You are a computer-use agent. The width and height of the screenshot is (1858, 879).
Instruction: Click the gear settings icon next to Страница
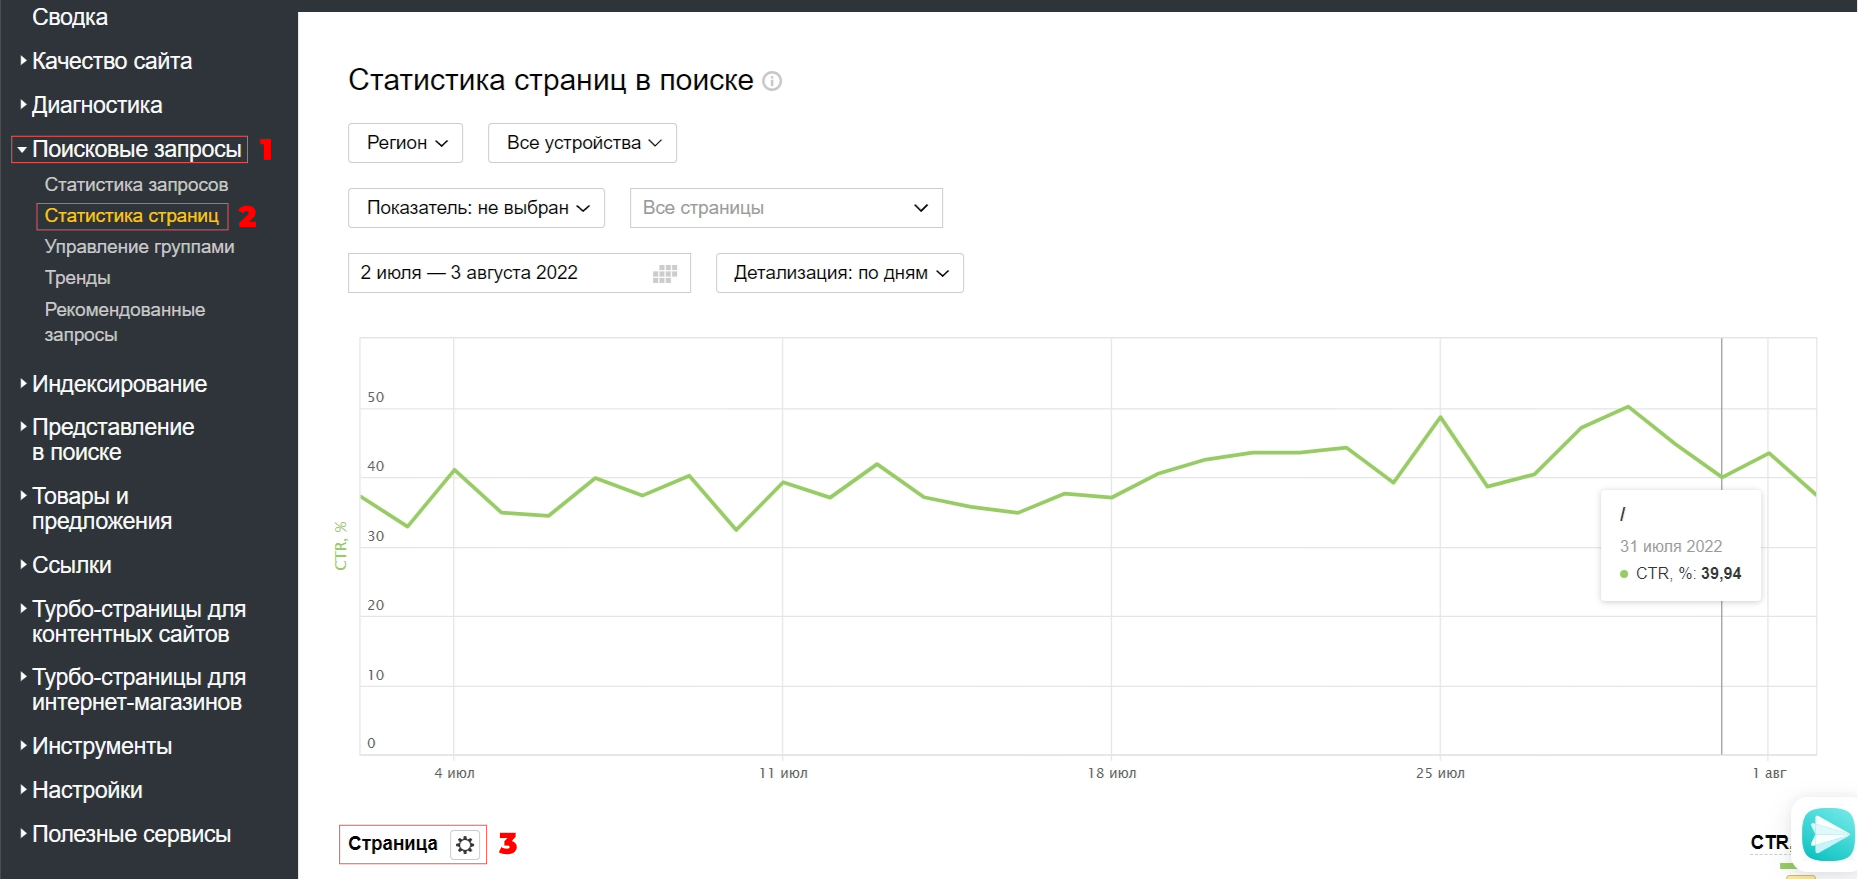coord(465,845)
